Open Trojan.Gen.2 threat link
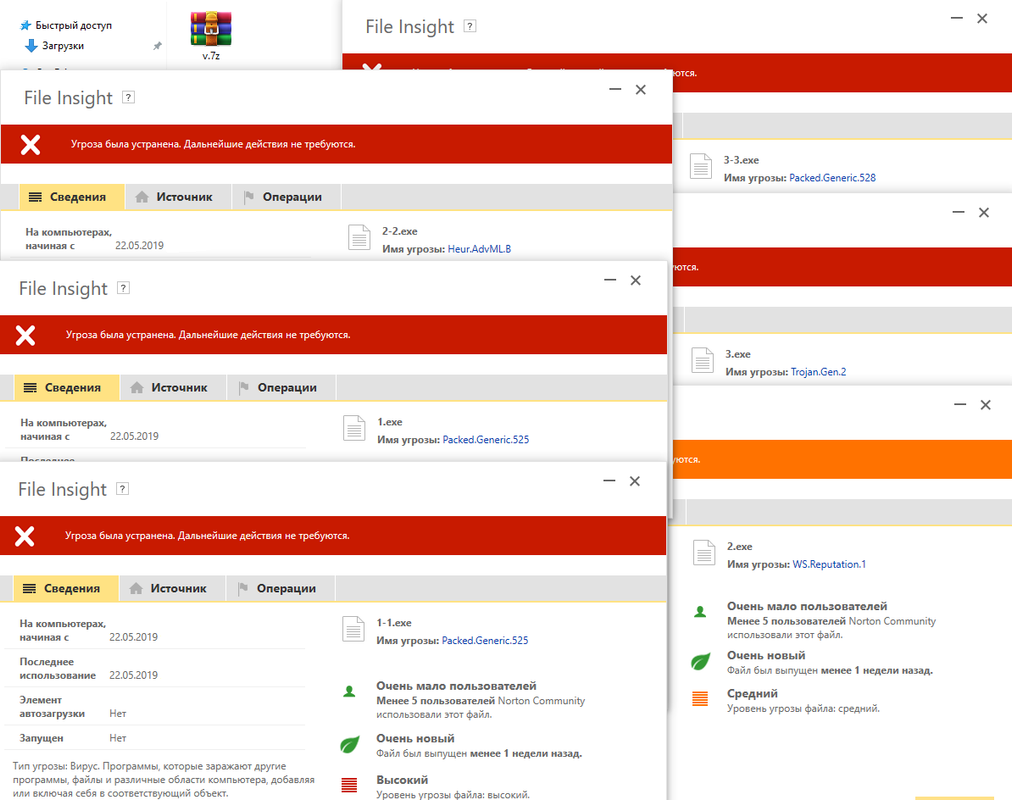Viewport: 1012px width, 800px height. [818, 372]
